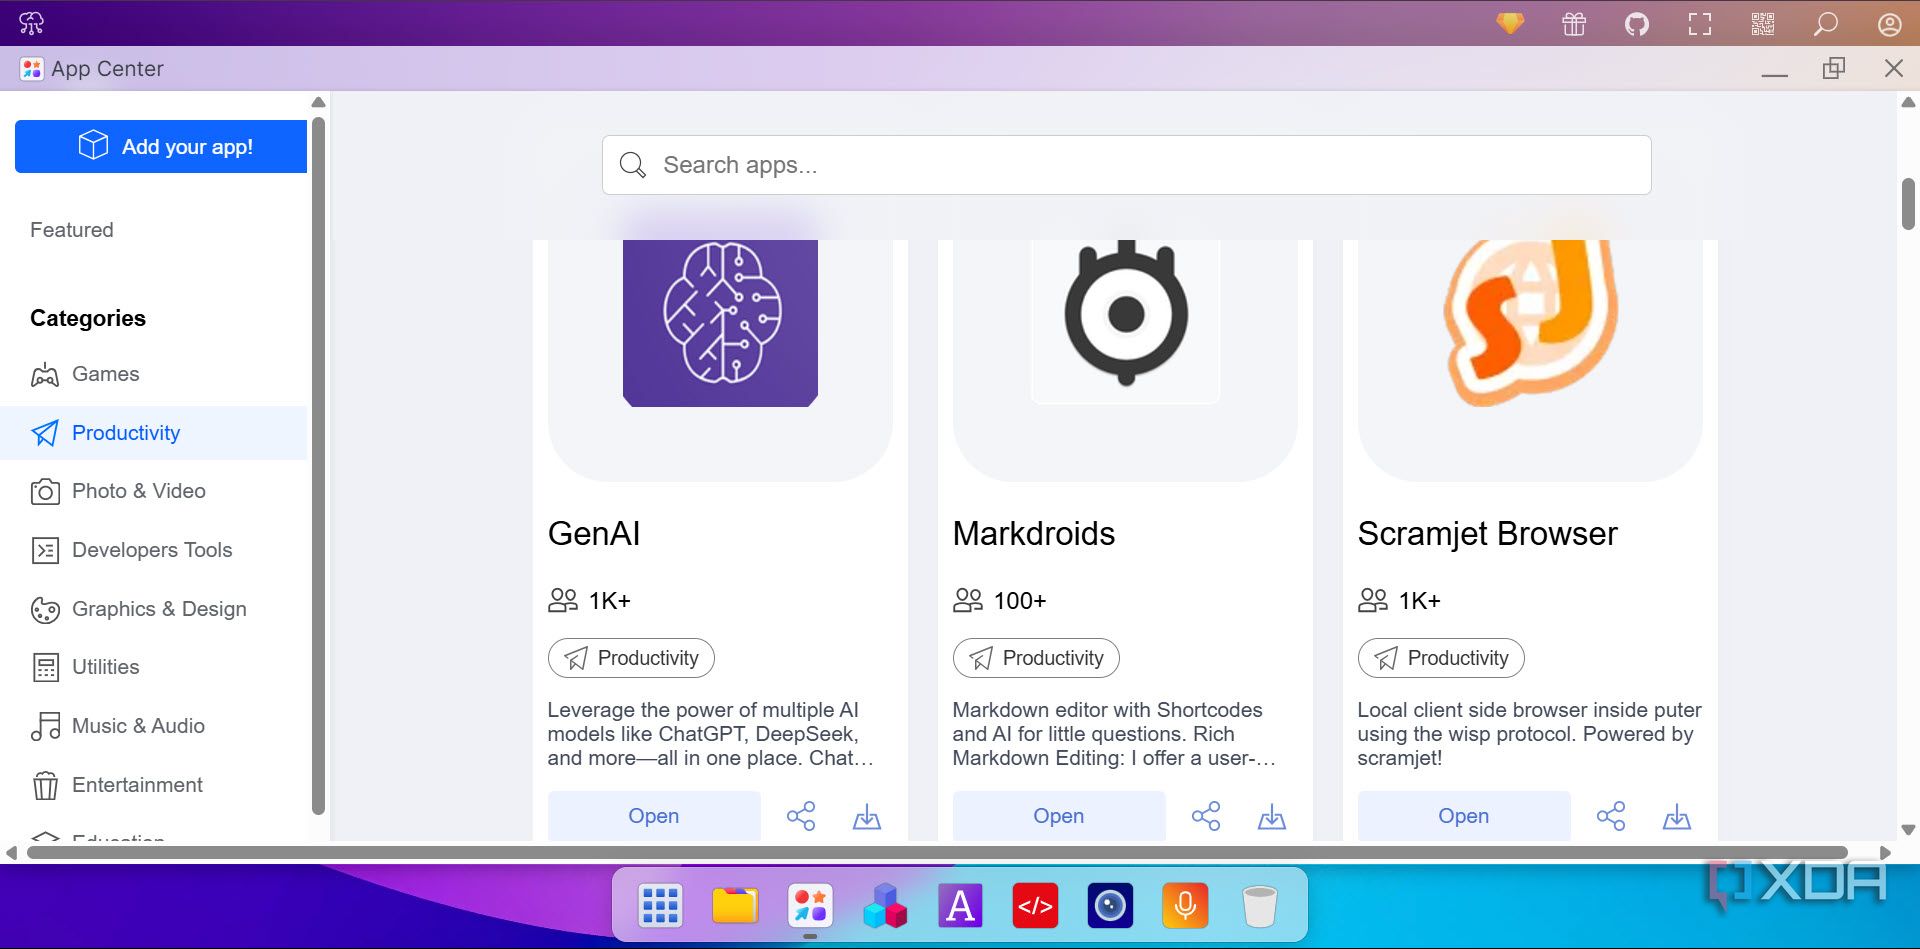Open the GitHub icon in top bar

pyautogui.click(x=1637, y=24)
